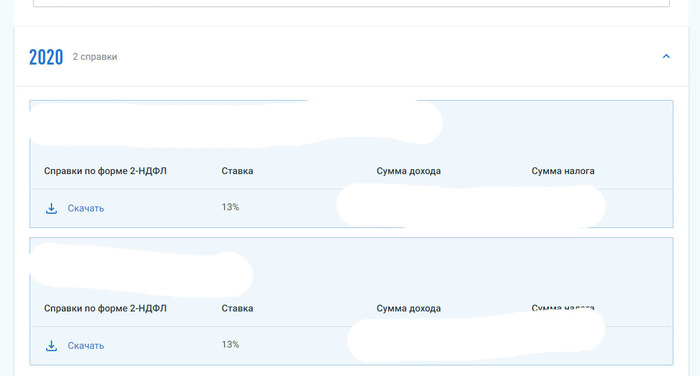Click "Ставка" column header in first card
The width and height of the screenshot is (700, 376).
click(x=237, y=171)
